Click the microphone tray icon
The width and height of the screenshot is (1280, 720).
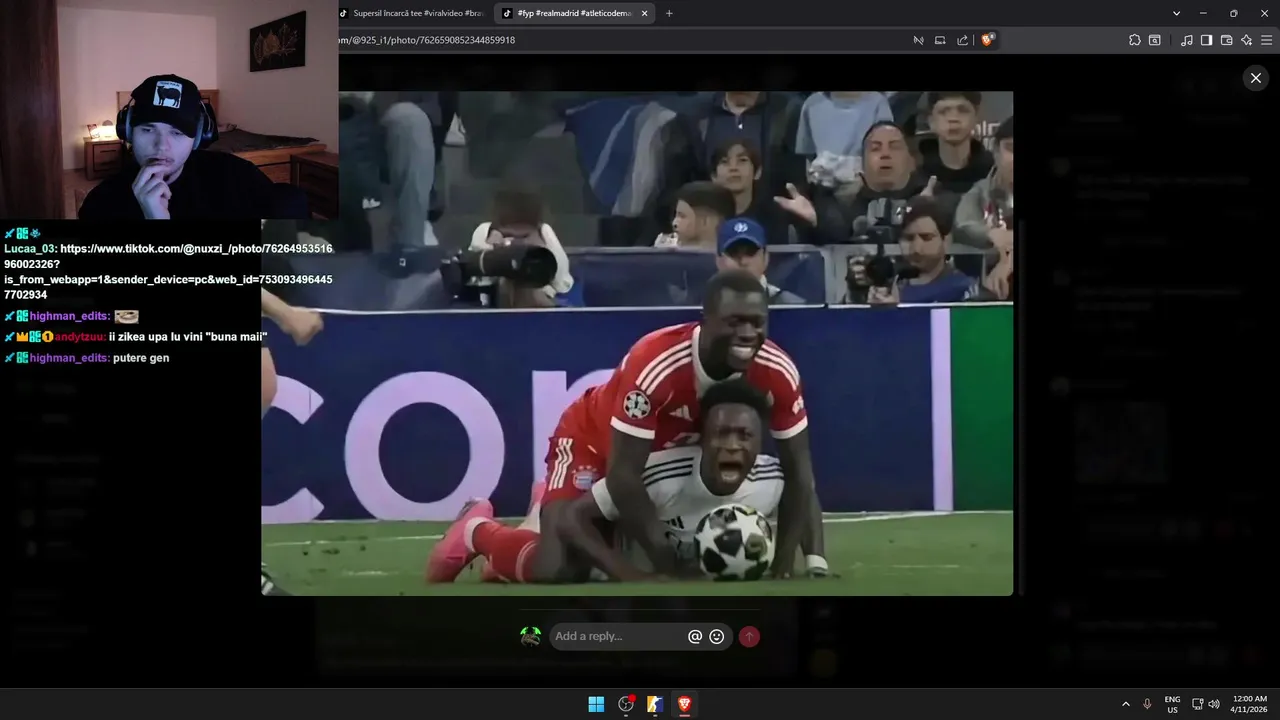[x=1147, y=704]
